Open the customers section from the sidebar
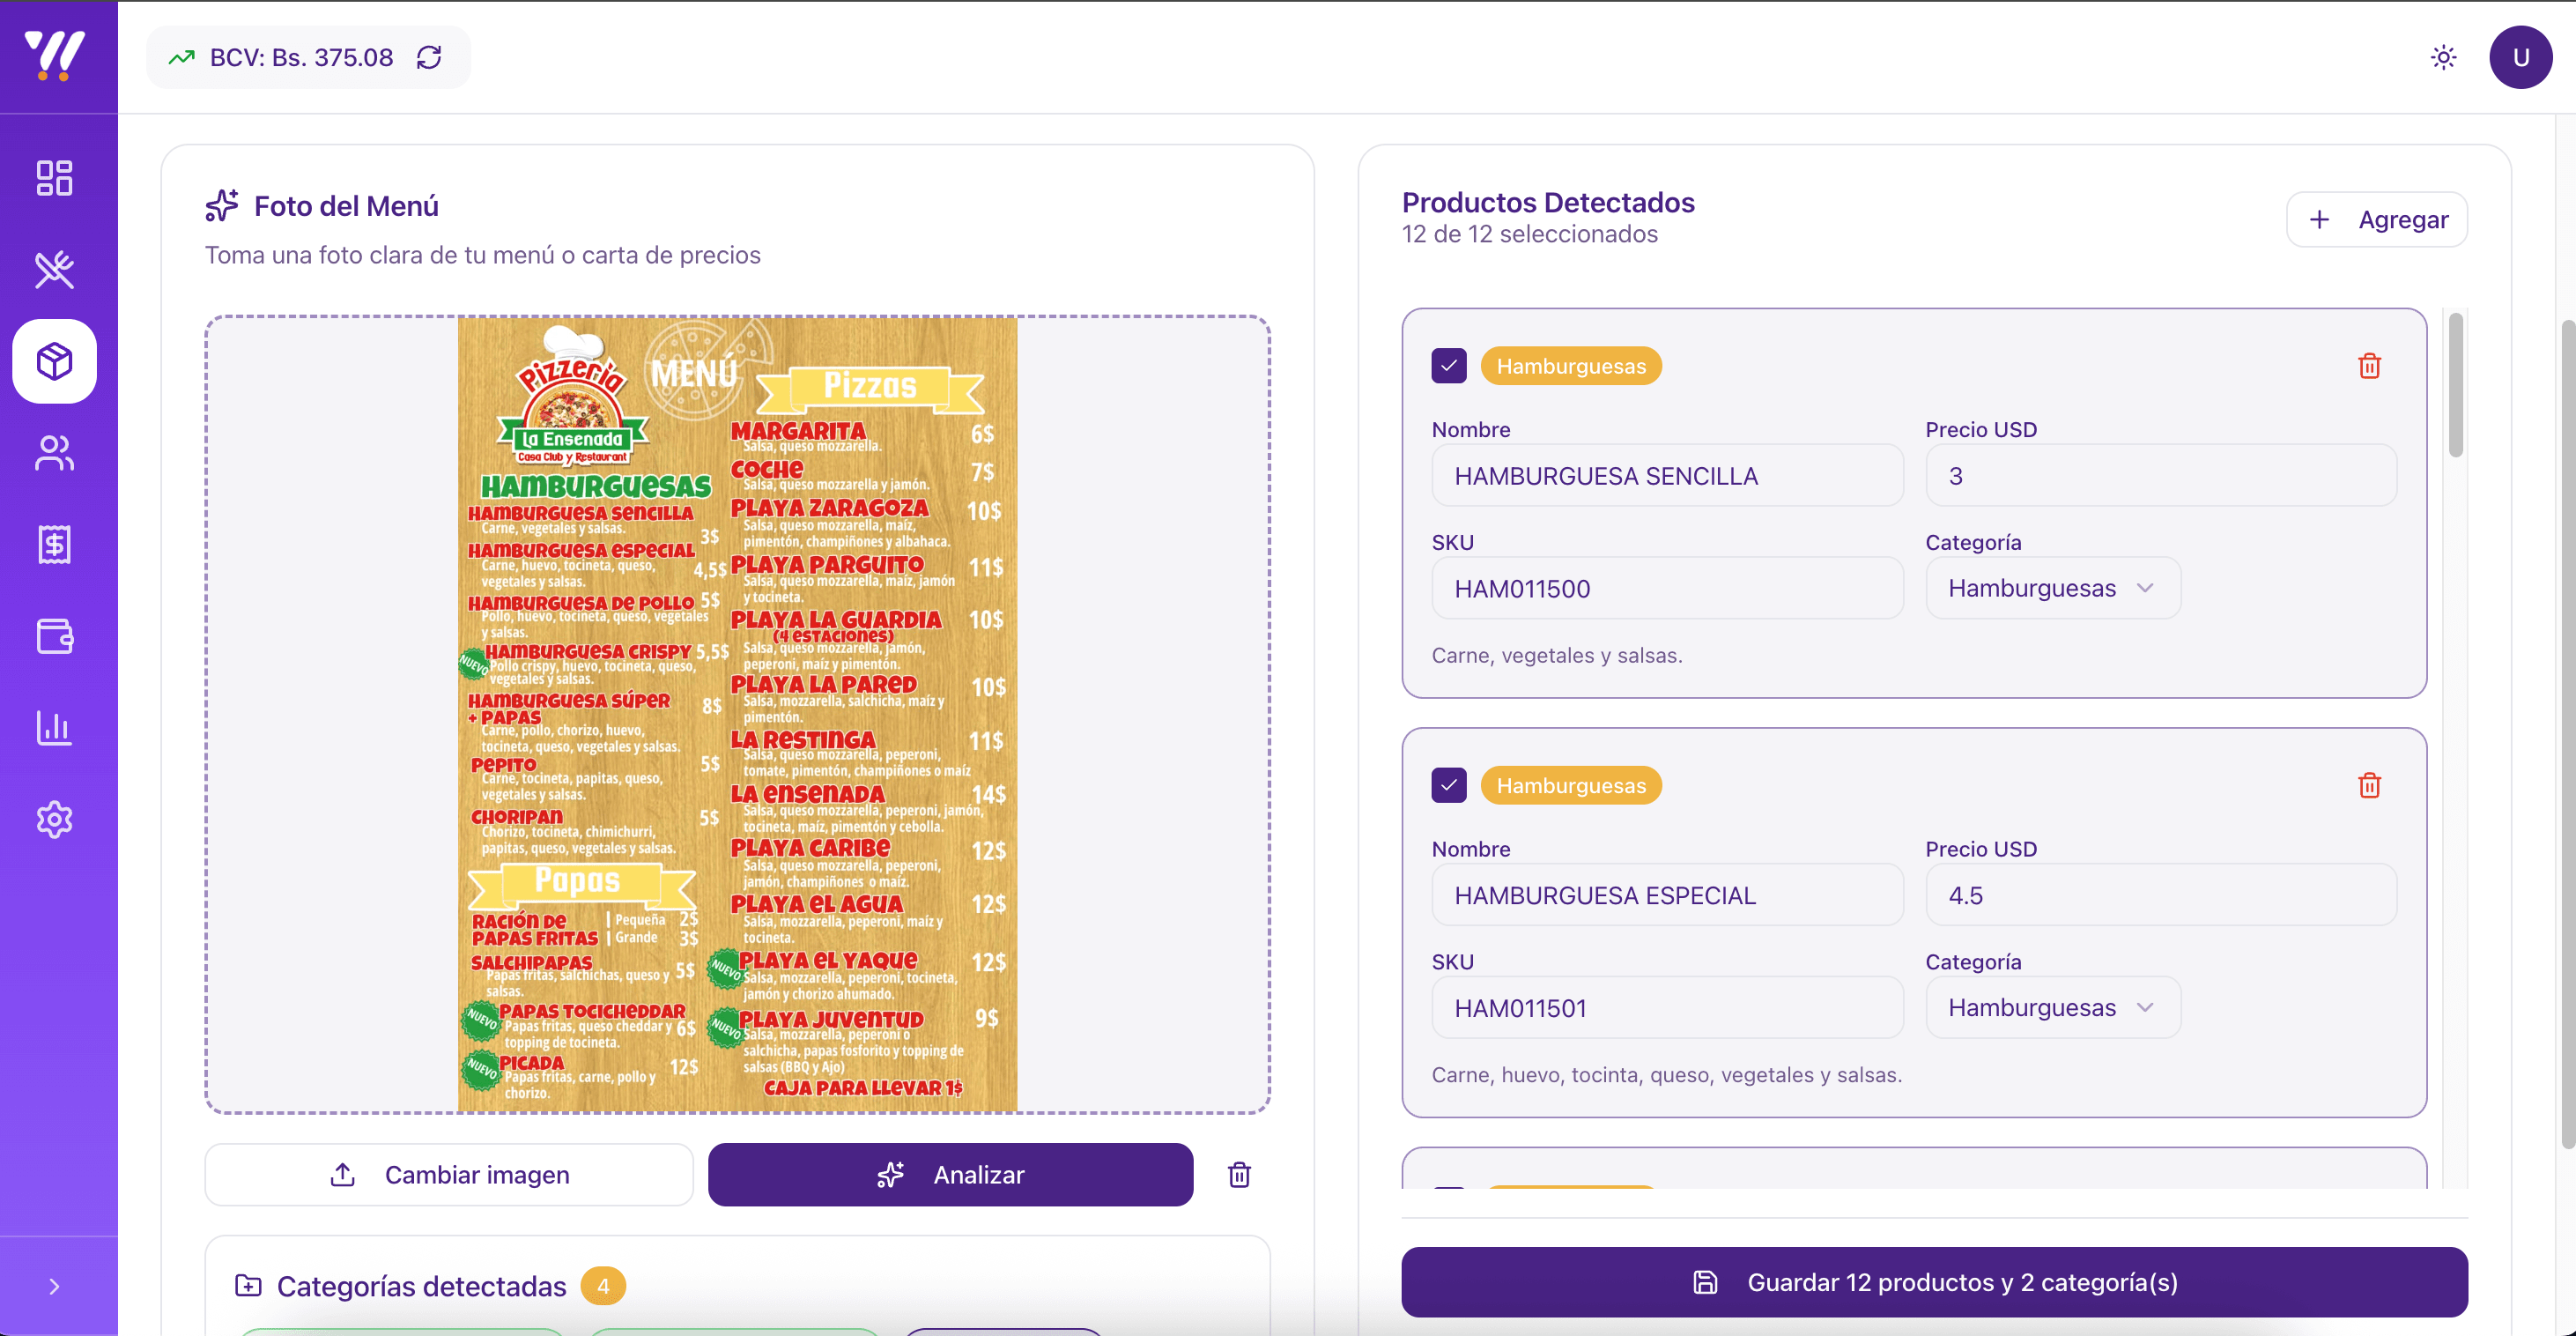This screenshot has height=1336, width=2576. (55, 455)
